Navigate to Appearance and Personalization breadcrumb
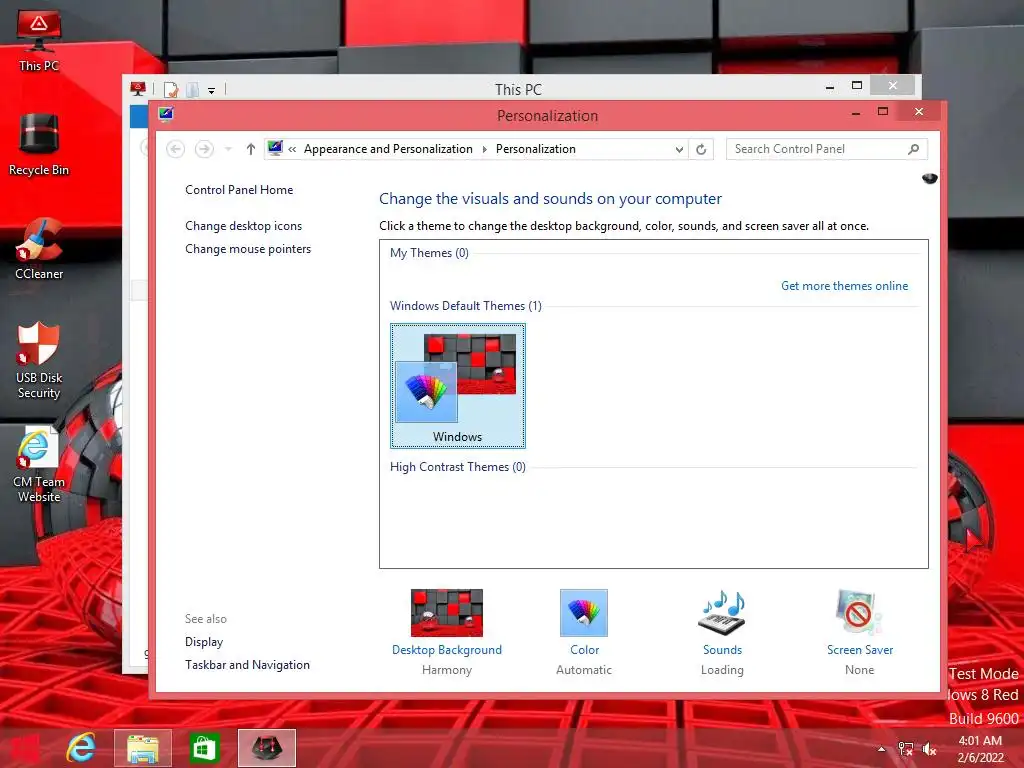Screen dimensions: 1024x768 point(388,149)
